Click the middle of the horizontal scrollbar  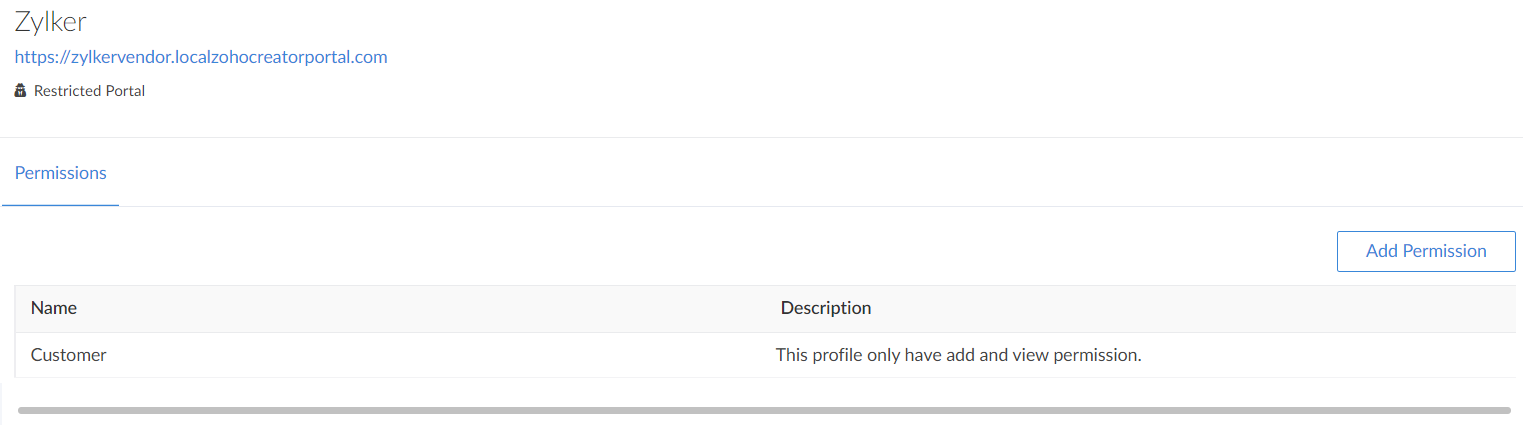coord(764,410)
